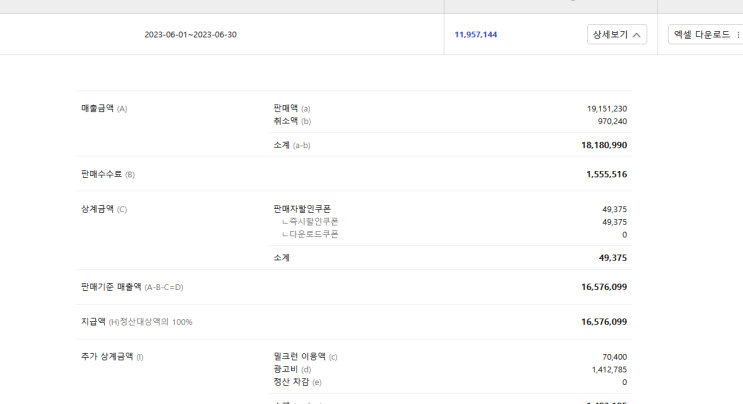
Task: Click the 추가 상계금액 (I) section label
Action: click(x=112, y=356)
